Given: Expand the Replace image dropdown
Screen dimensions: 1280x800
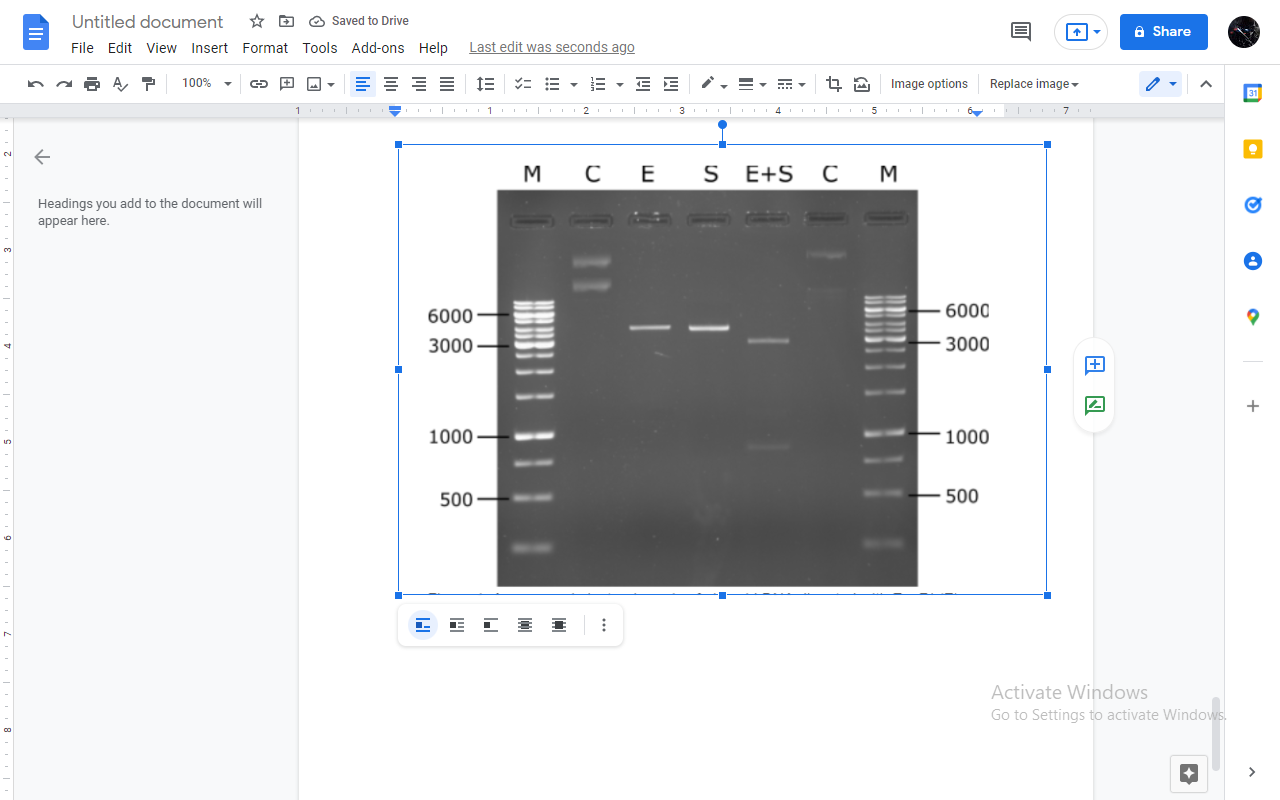Looking at the screenshot, I should tap(1034, 84).
